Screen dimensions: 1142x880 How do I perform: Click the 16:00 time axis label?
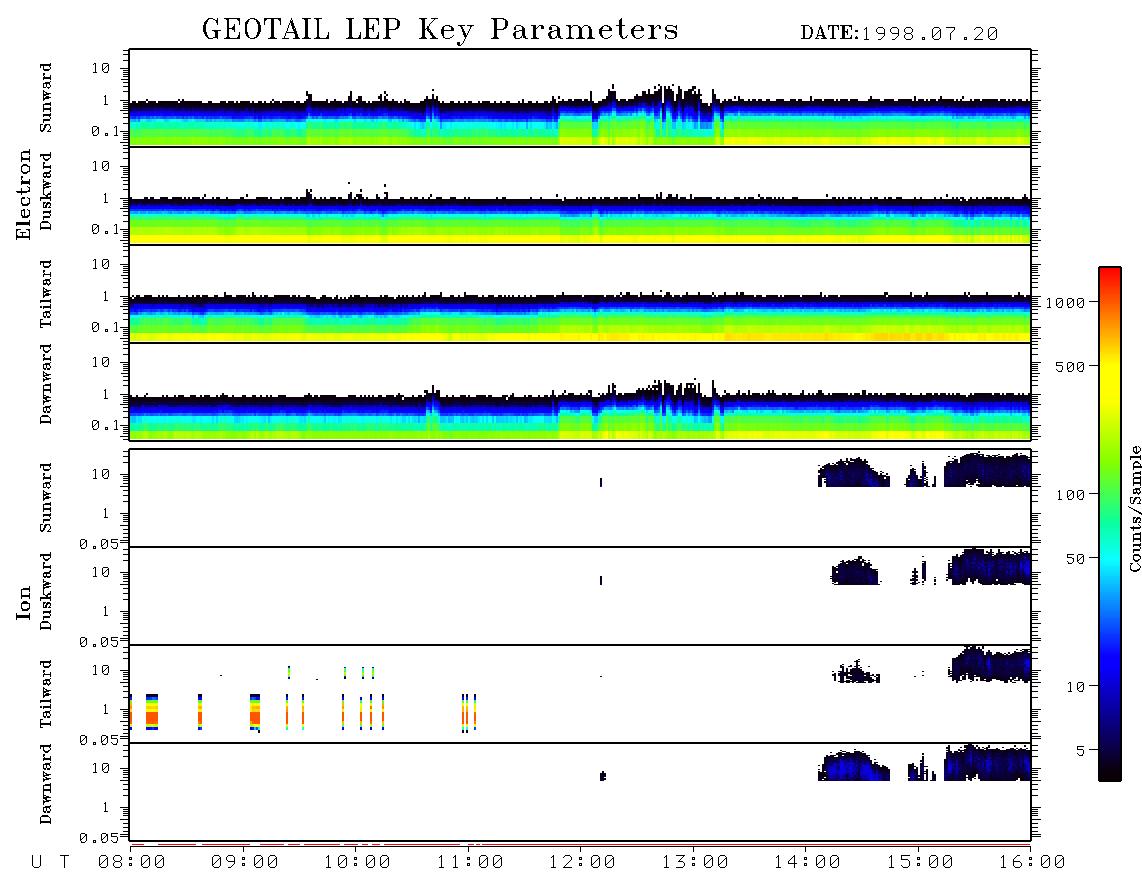pos(1032,863)
